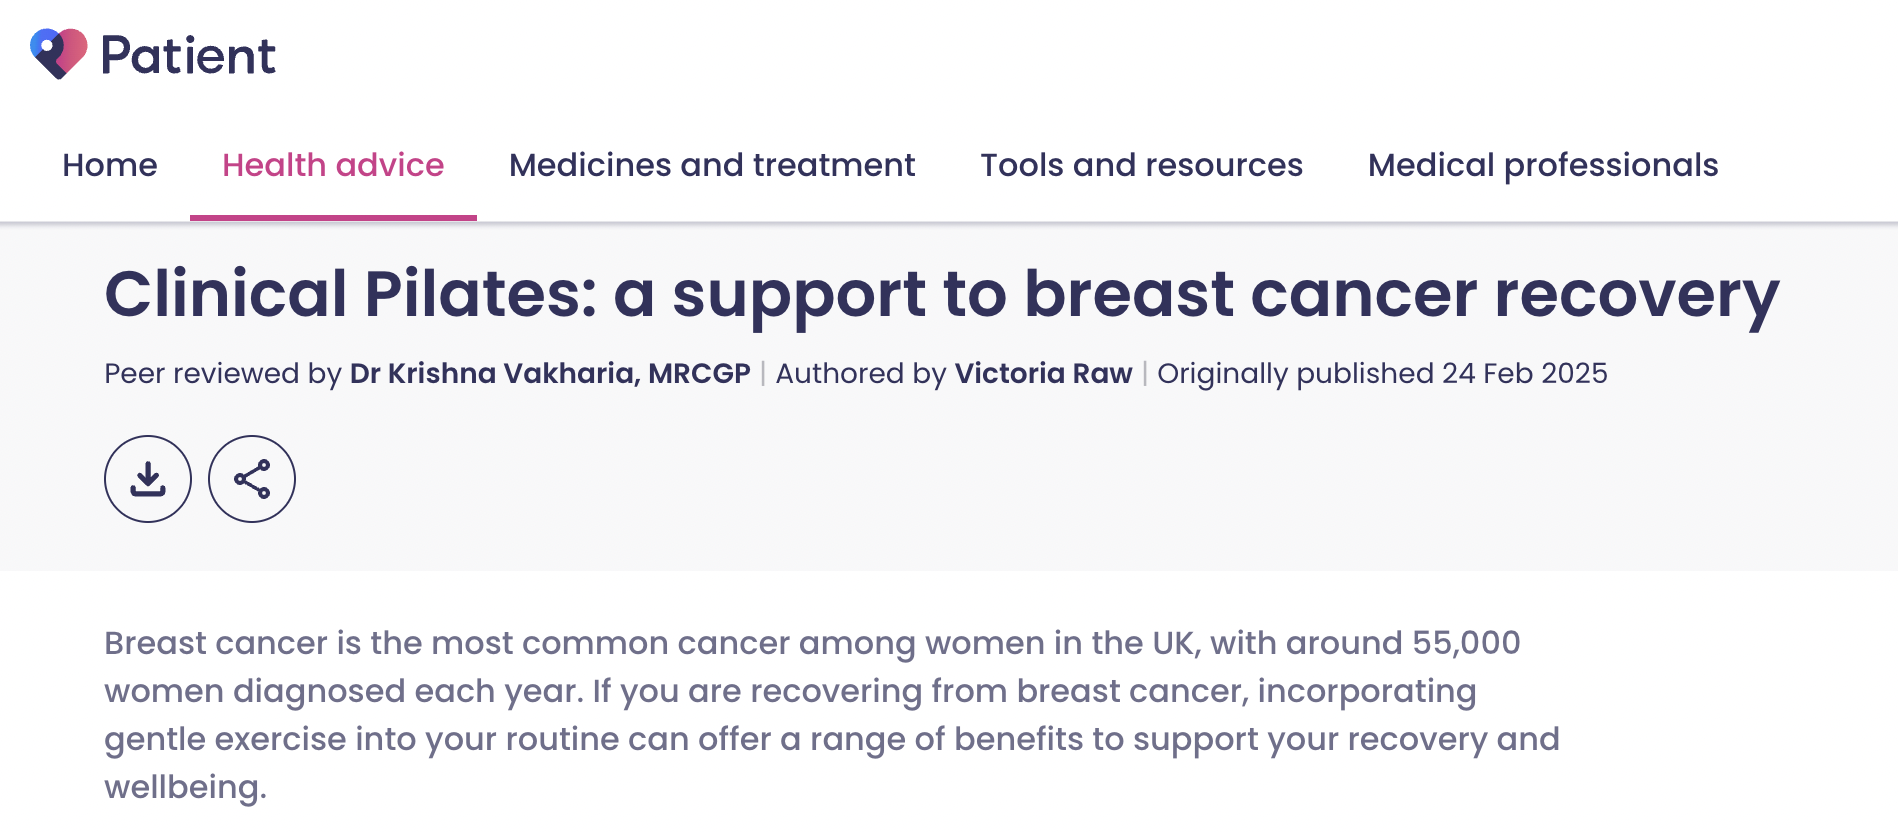The height and width of the screenshot is (832, 1898).
Task: Download the article using the download icon
Action: (x=148, y=479)
